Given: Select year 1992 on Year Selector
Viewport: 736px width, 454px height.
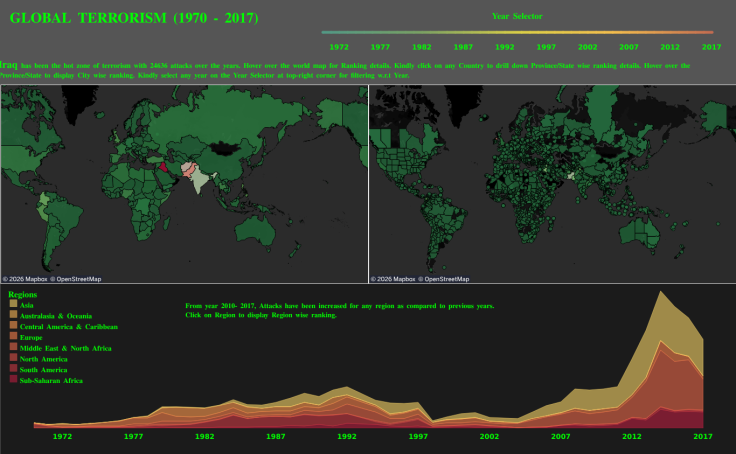Looking at the screenshot, I should pyautogui.click(x=505, y=46).
